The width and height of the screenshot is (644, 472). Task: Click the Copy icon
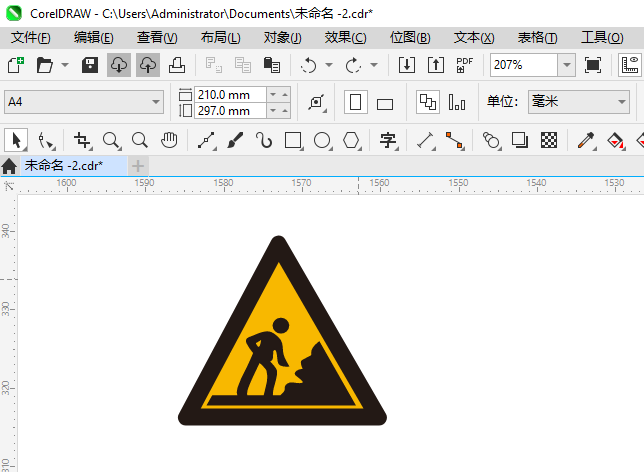(x=243, y=65)
